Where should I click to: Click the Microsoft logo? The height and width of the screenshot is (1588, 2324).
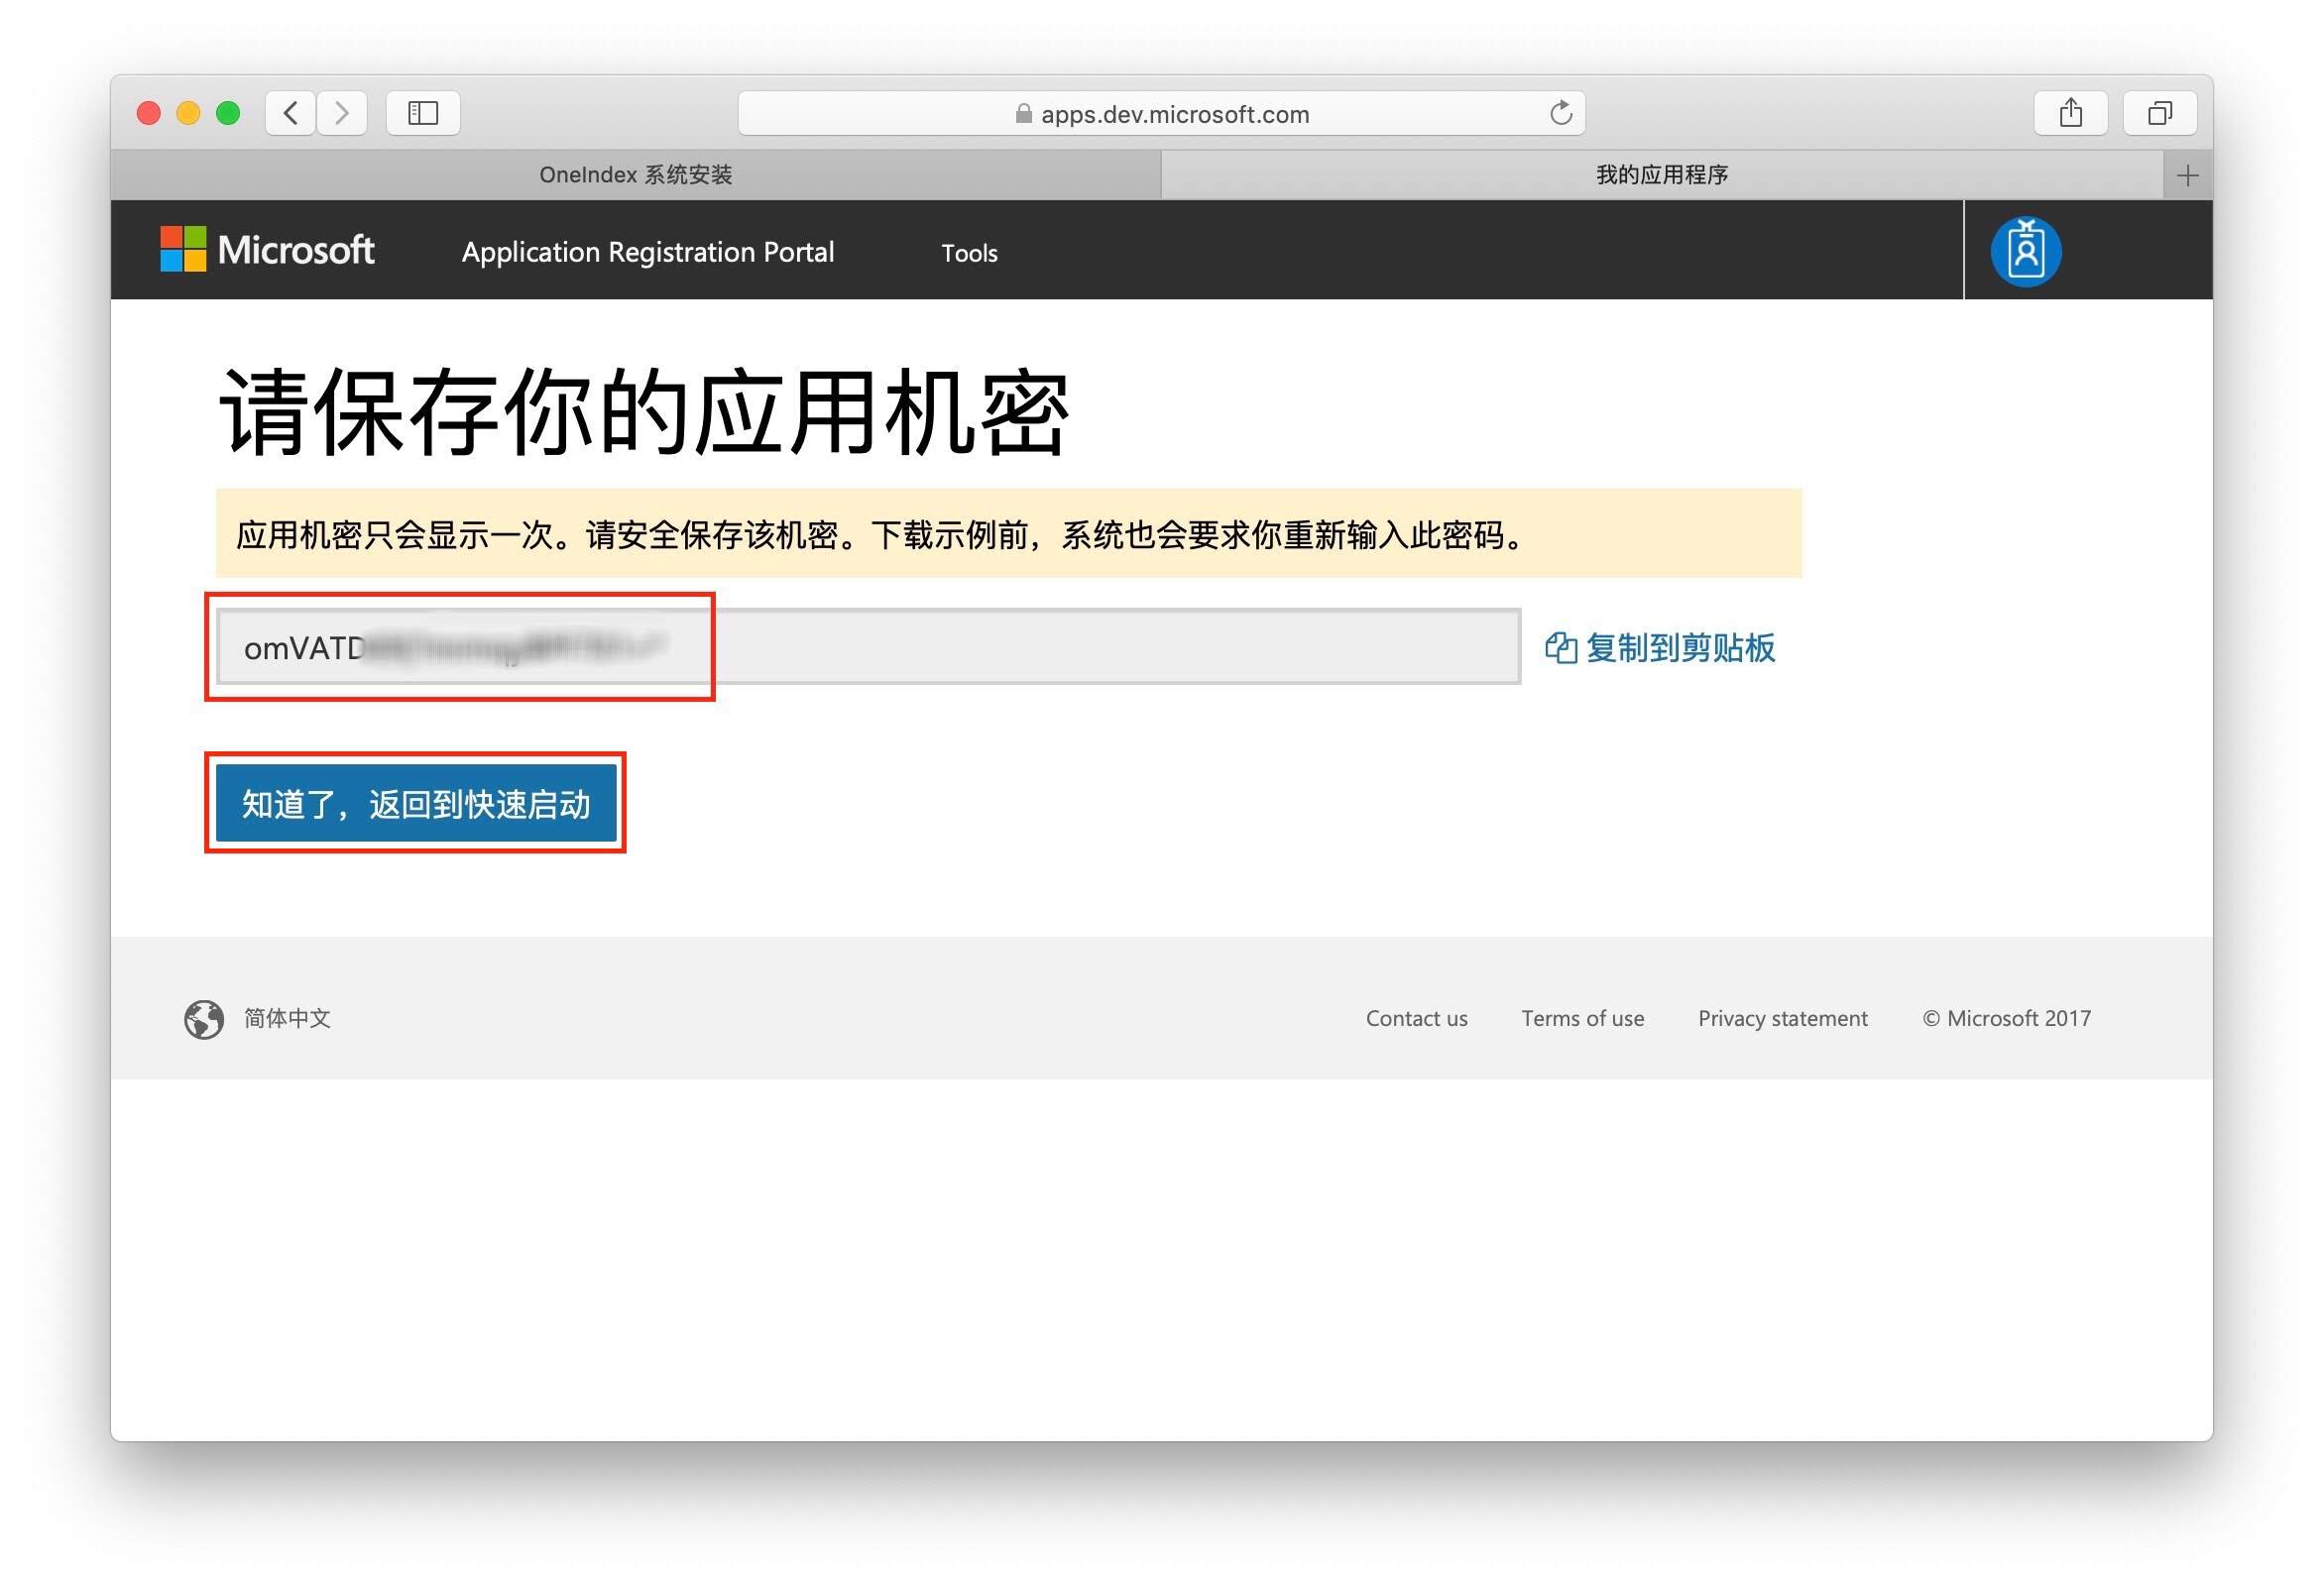[x=267, y=249]
